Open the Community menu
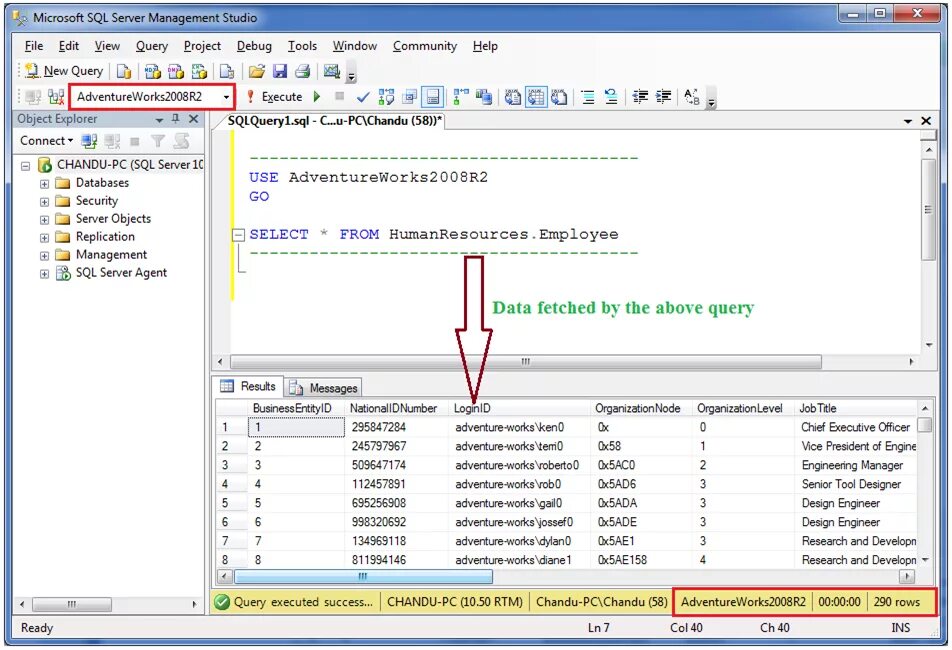 click(424, 46)
